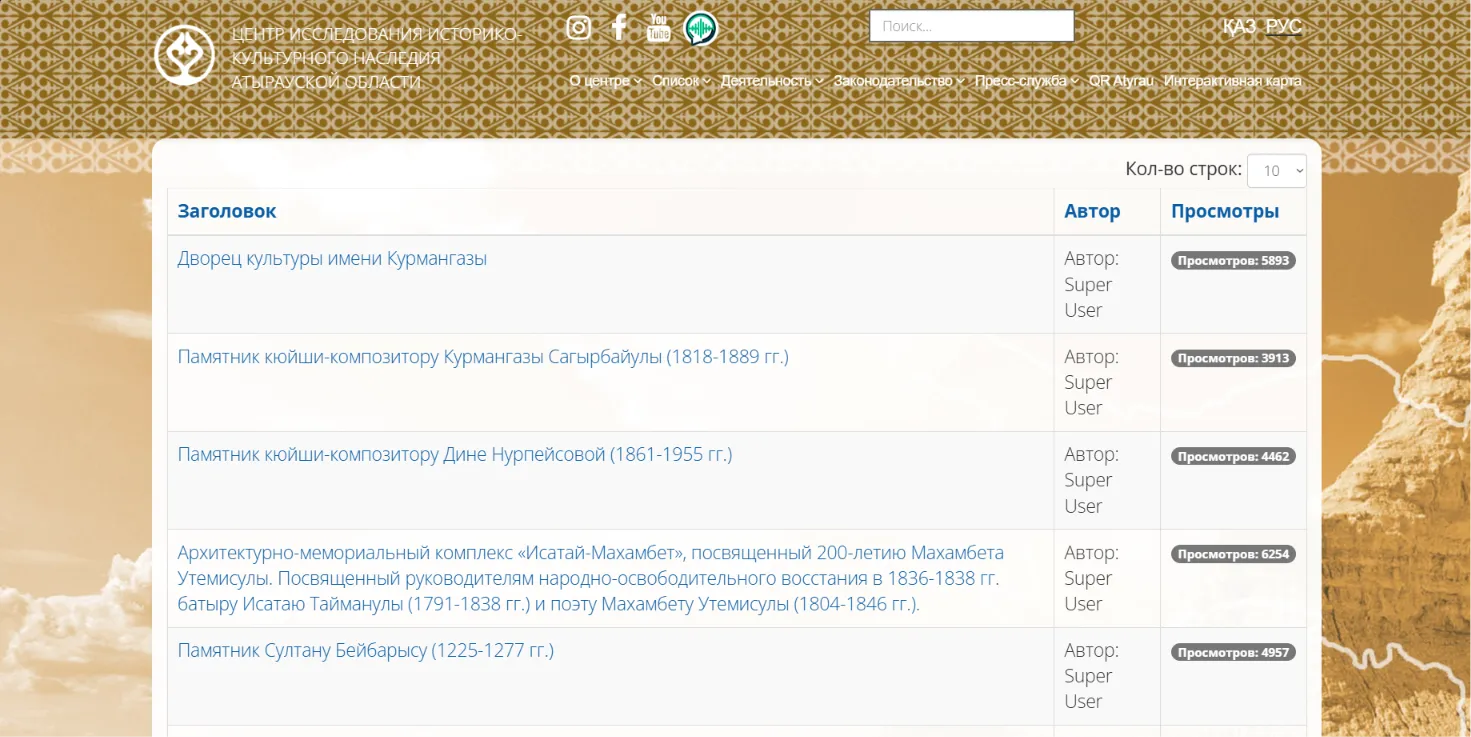The image size is (1471, 737).
Task: Click the 'Просмотров: 5893' badge
Action: click(x=1233, y=261)
